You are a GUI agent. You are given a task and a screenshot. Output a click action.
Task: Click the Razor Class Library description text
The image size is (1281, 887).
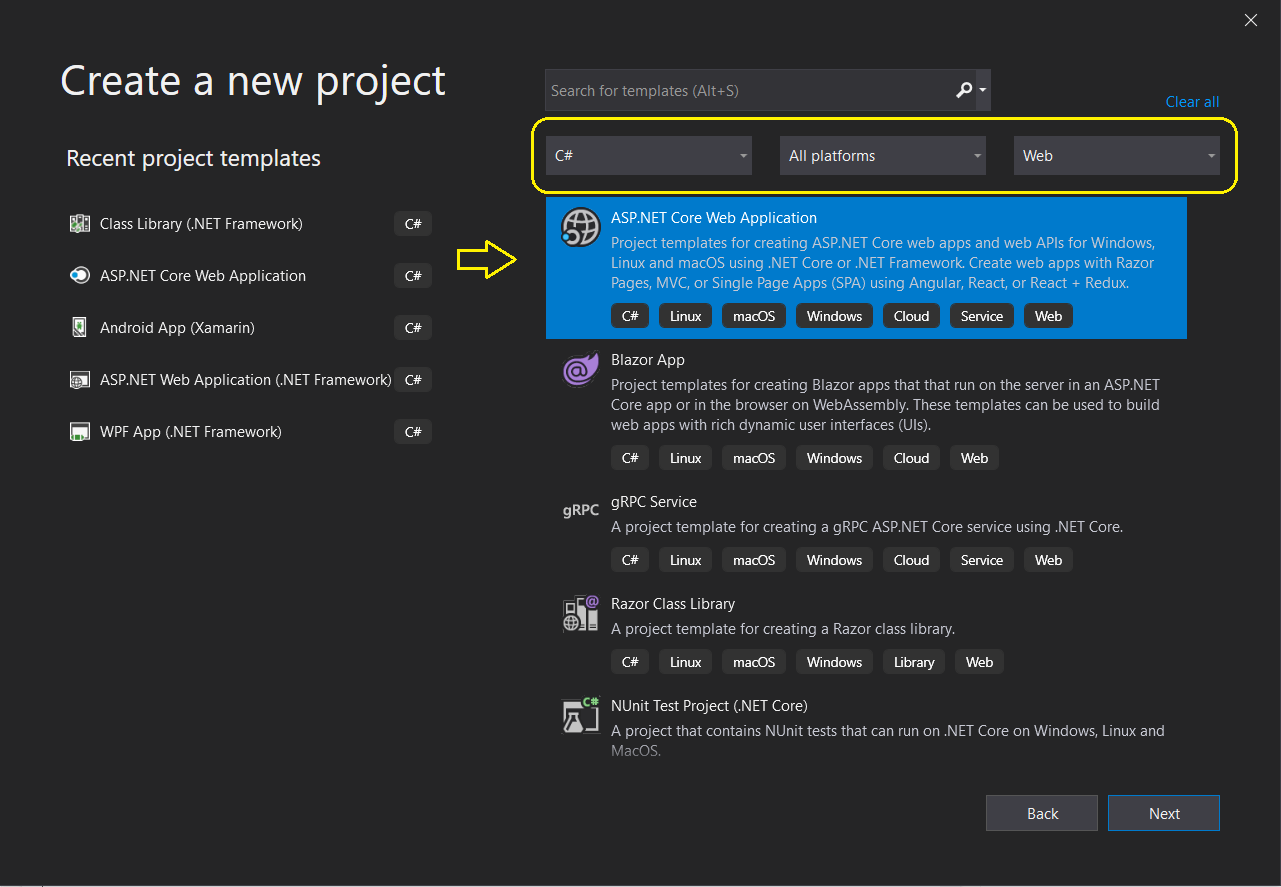[783, 629]
